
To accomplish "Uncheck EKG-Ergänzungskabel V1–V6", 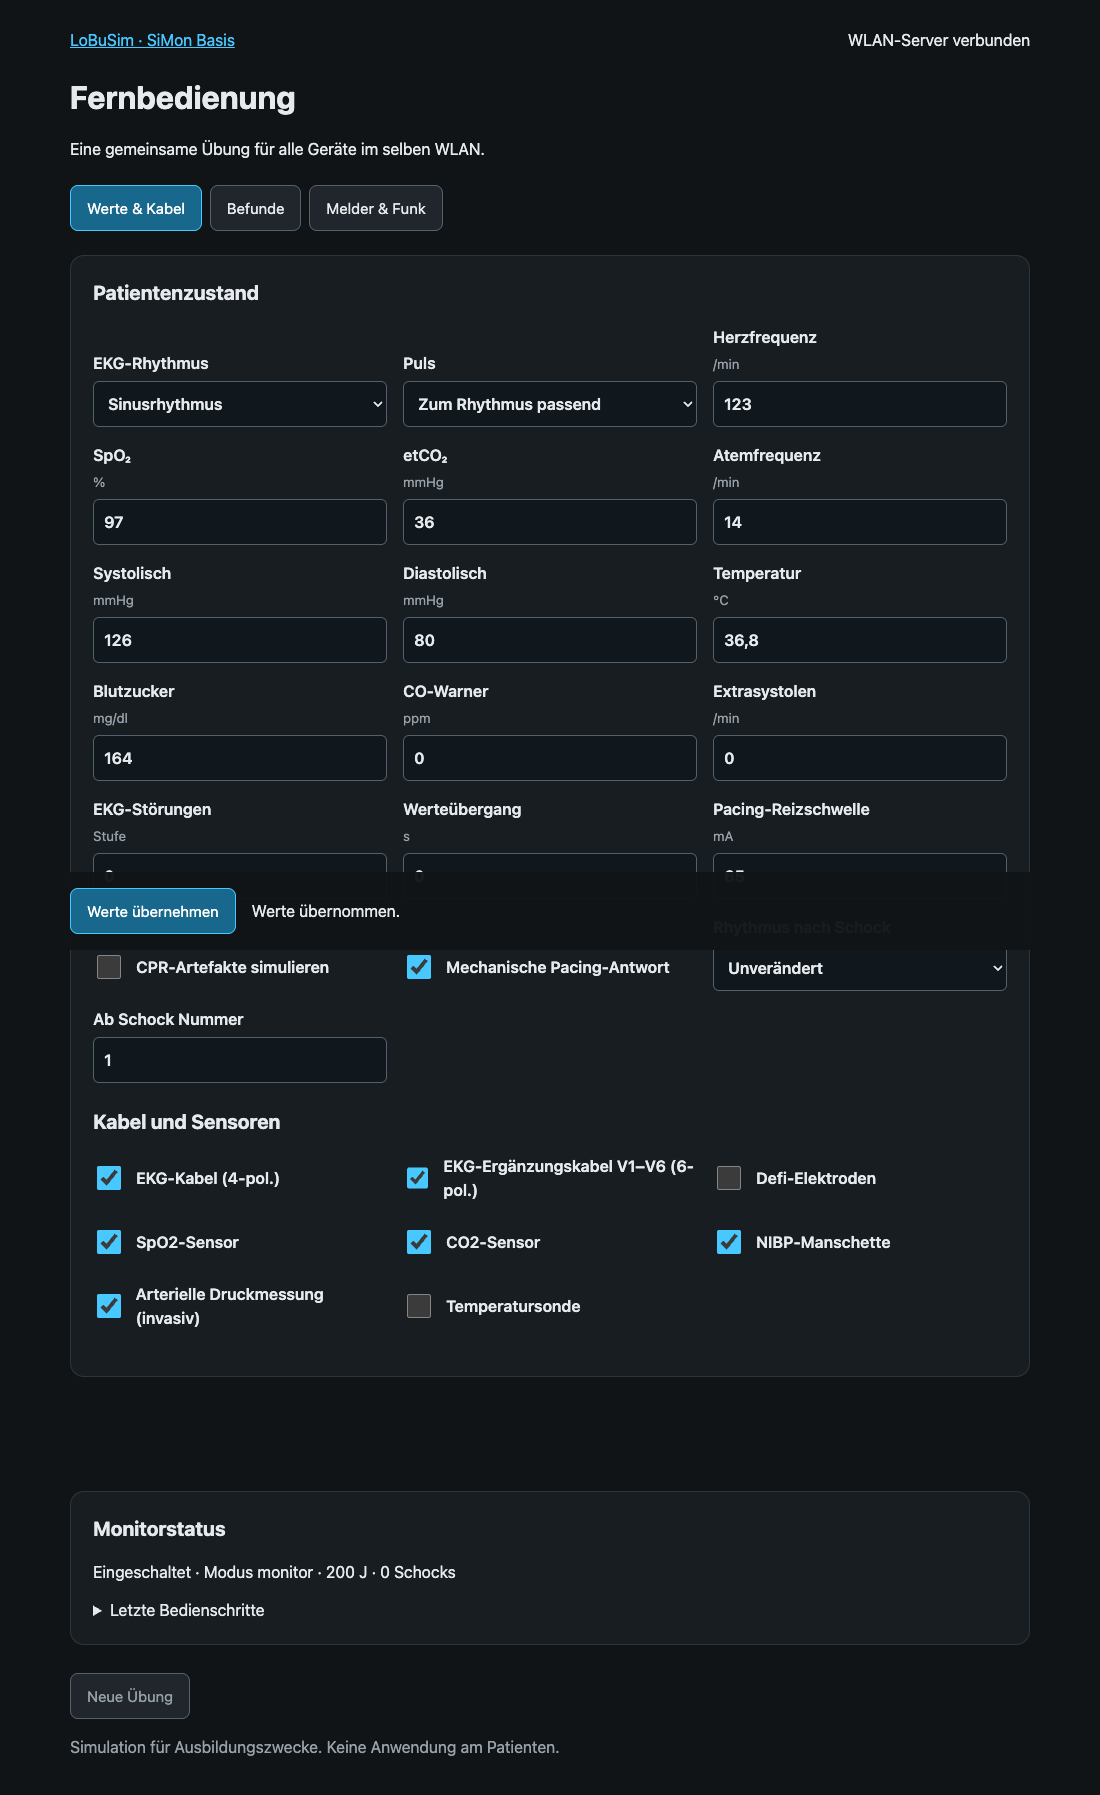I will tap(418, 1178).
